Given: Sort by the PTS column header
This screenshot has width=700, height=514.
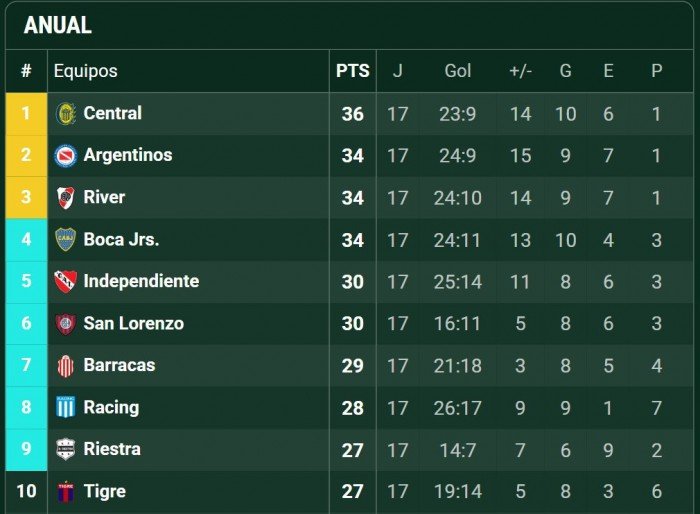Looking at the screenshot, I should 352,71.
